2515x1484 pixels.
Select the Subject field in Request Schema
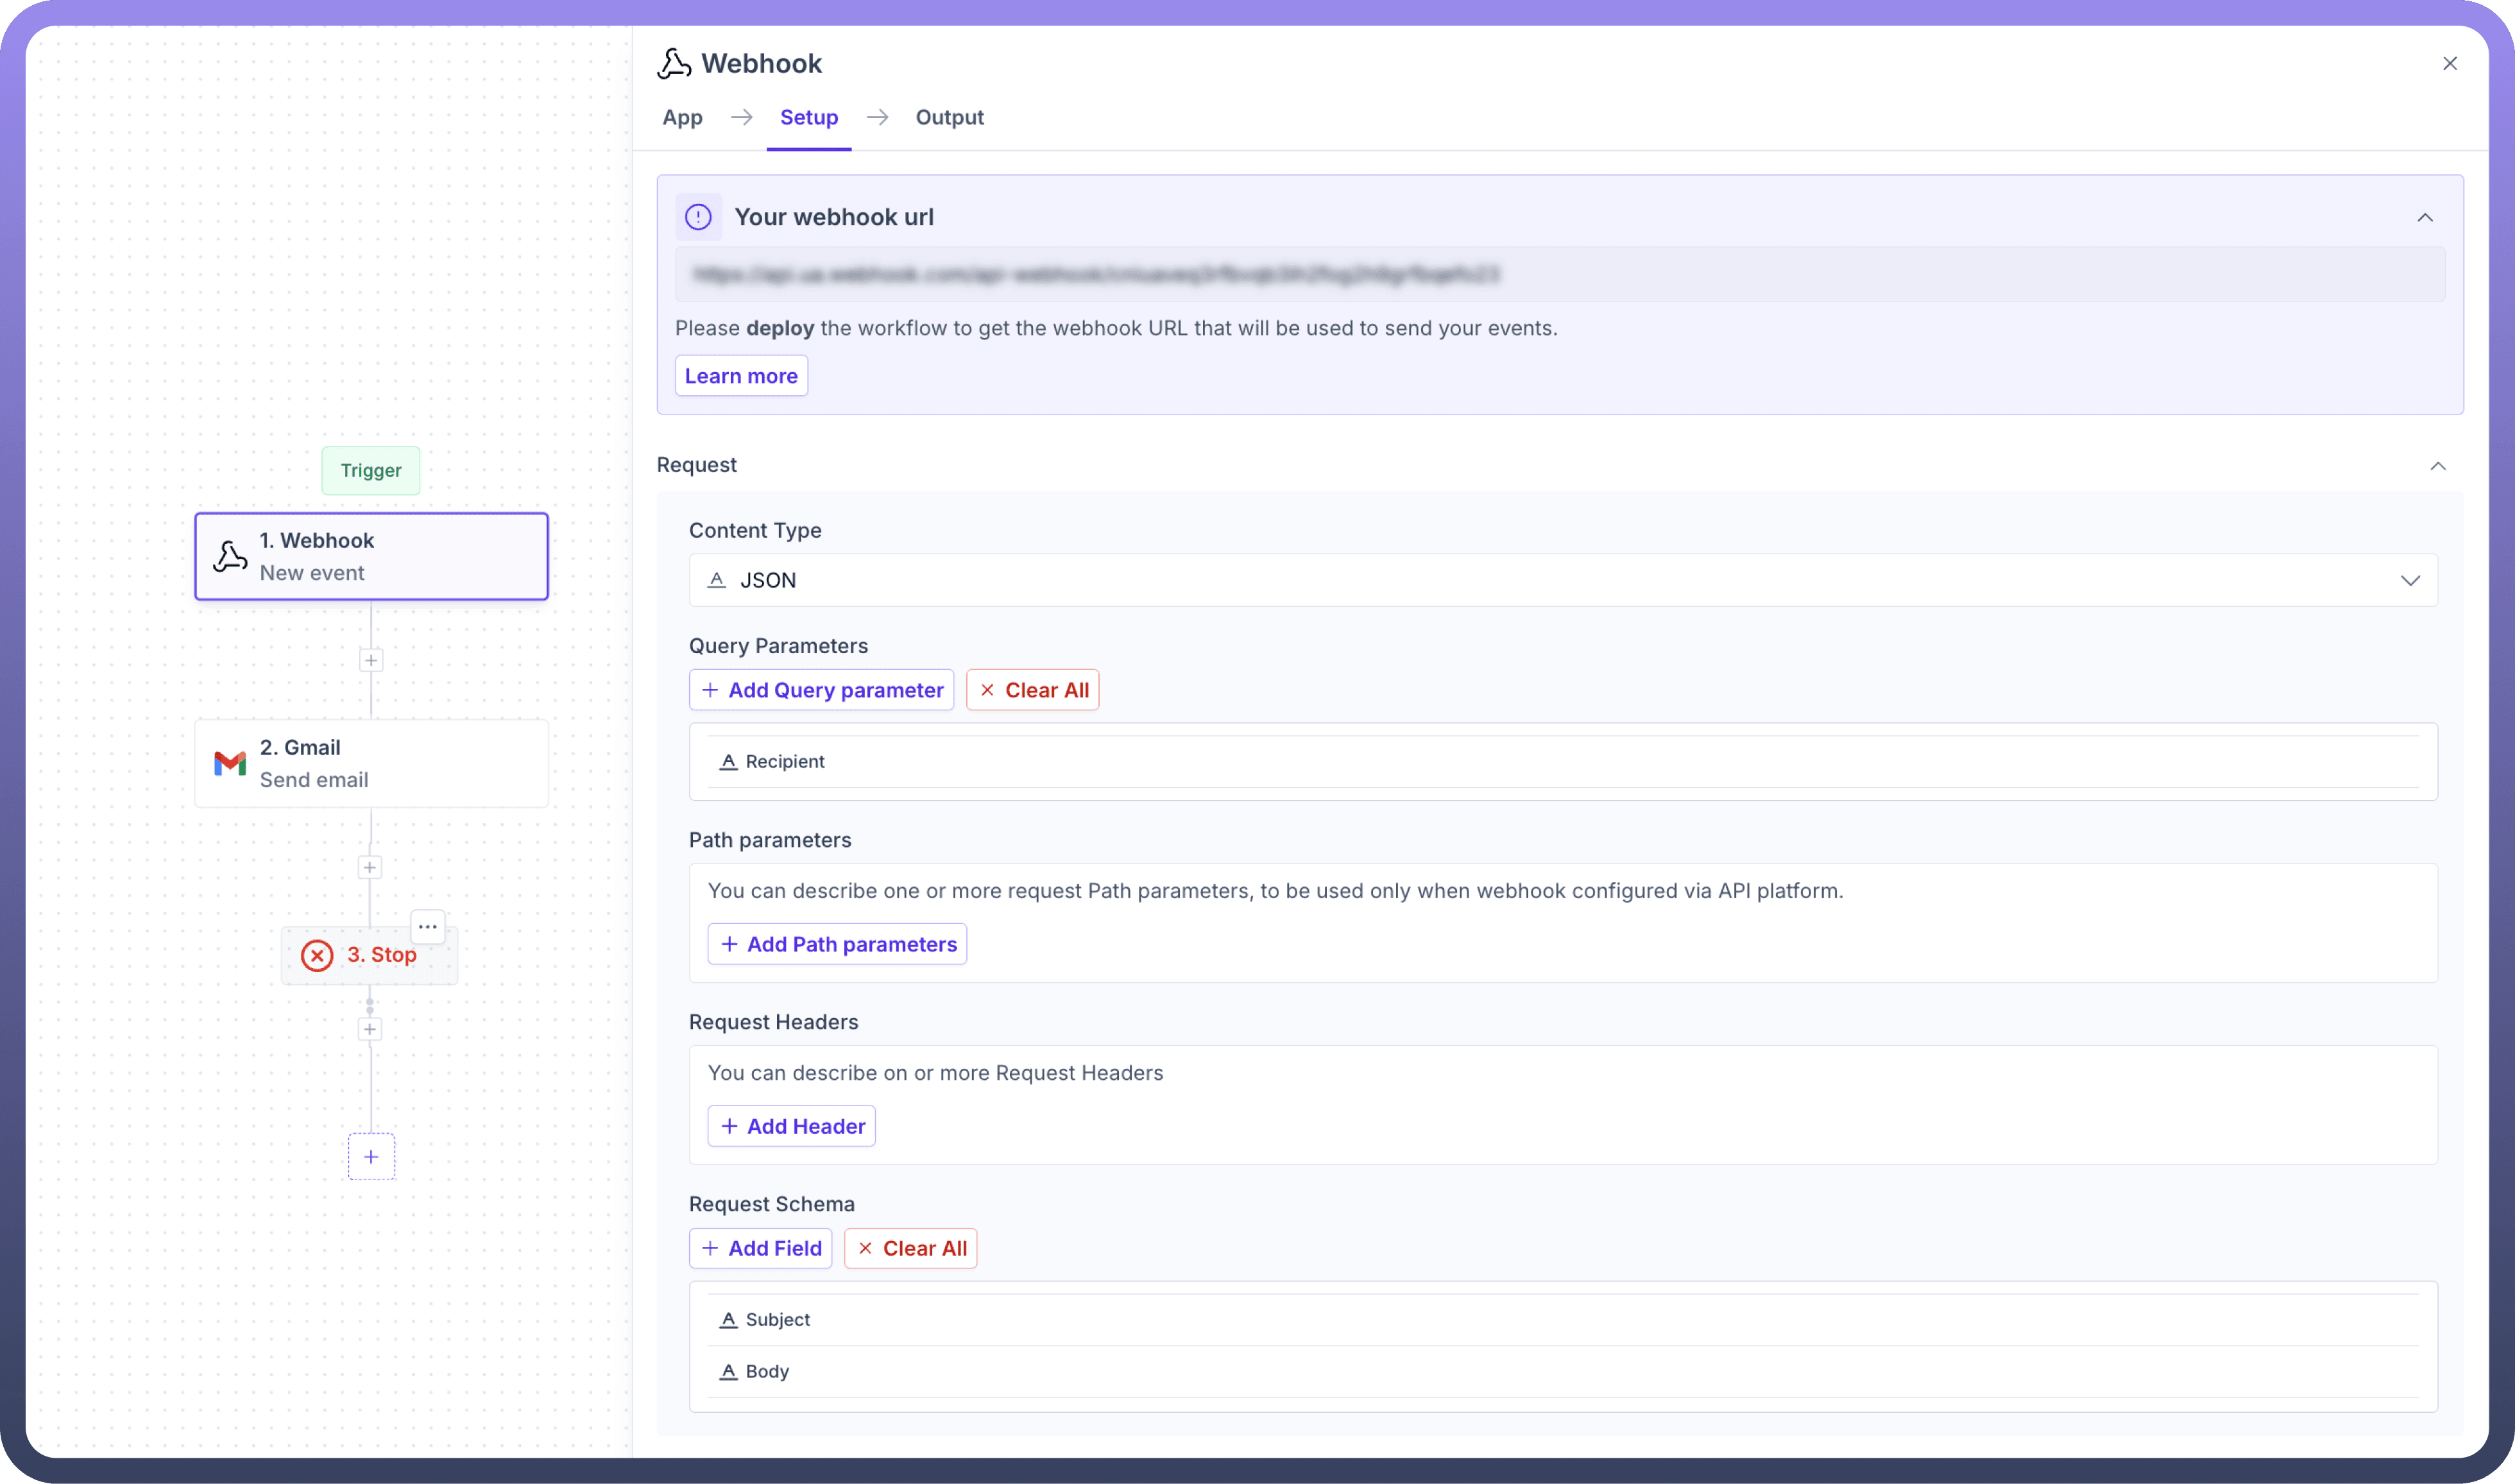pos(778,1320)
